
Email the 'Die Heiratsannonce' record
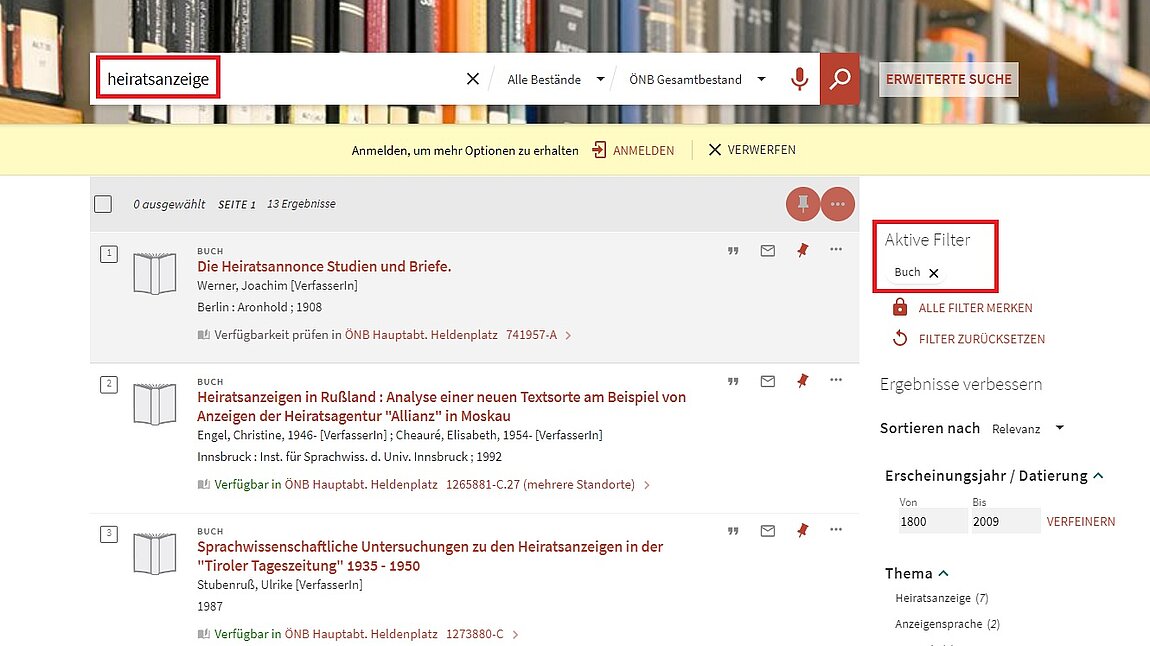[768, 251]
